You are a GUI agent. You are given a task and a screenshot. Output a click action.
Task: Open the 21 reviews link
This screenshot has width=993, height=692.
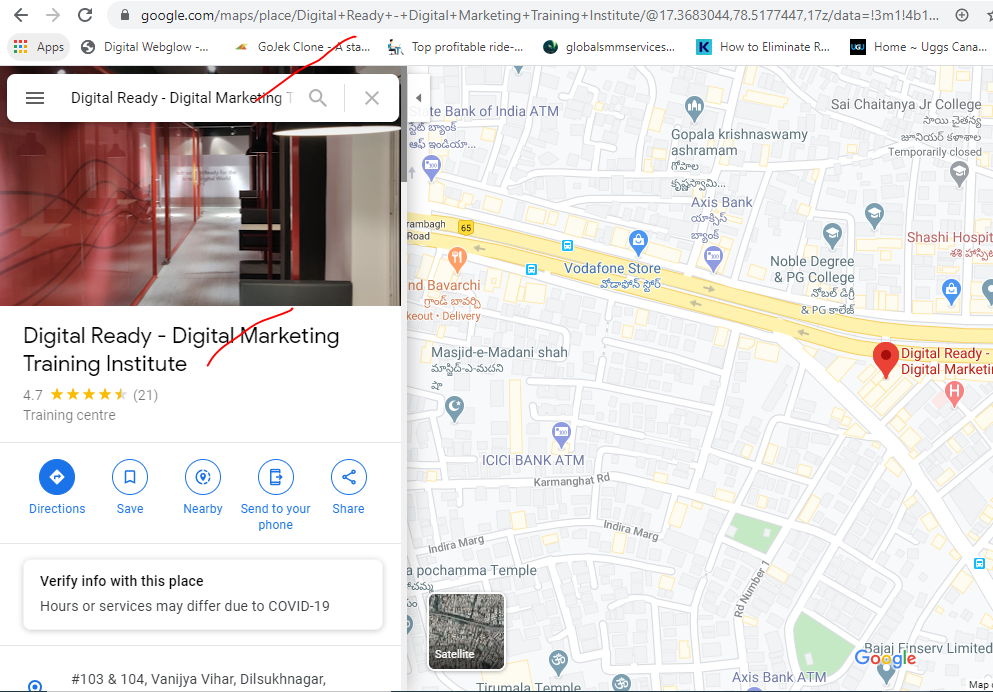[x=146, y=395]
